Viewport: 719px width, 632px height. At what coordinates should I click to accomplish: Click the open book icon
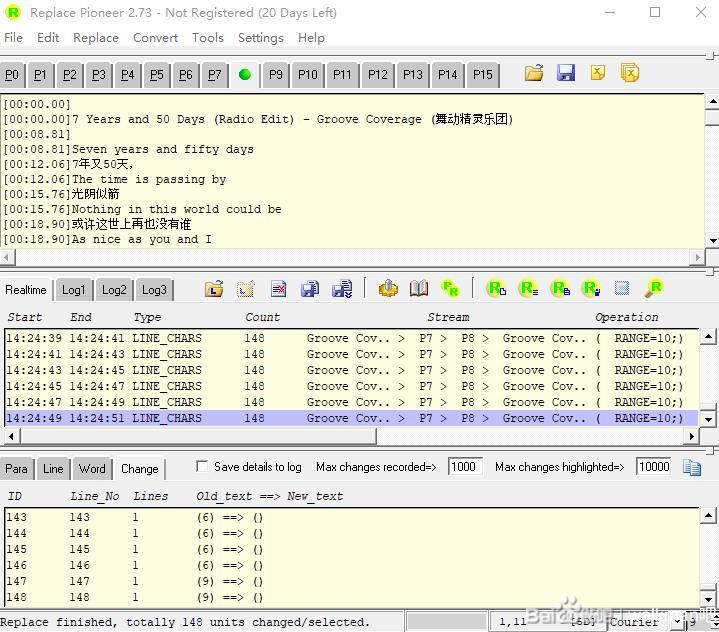(419, 288)
